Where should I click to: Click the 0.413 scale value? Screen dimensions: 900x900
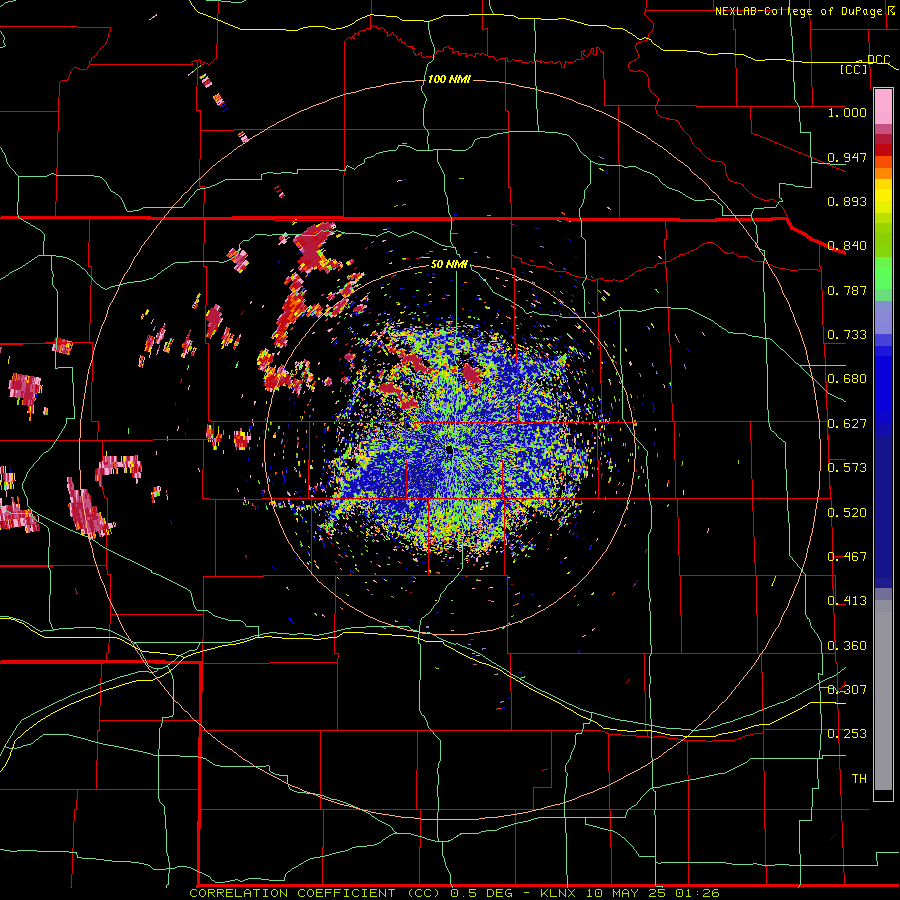847,601
